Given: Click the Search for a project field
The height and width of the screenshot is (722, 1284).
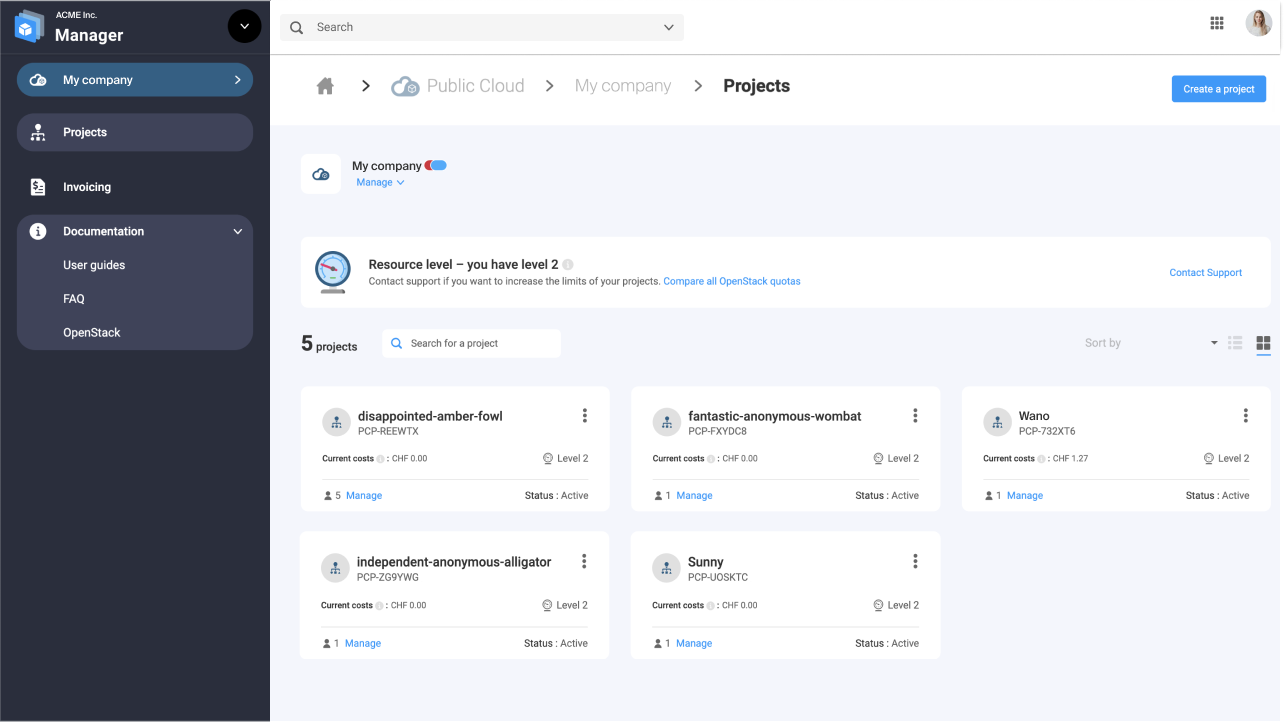Looking at the screenshot, I should (x=471, y=343).
